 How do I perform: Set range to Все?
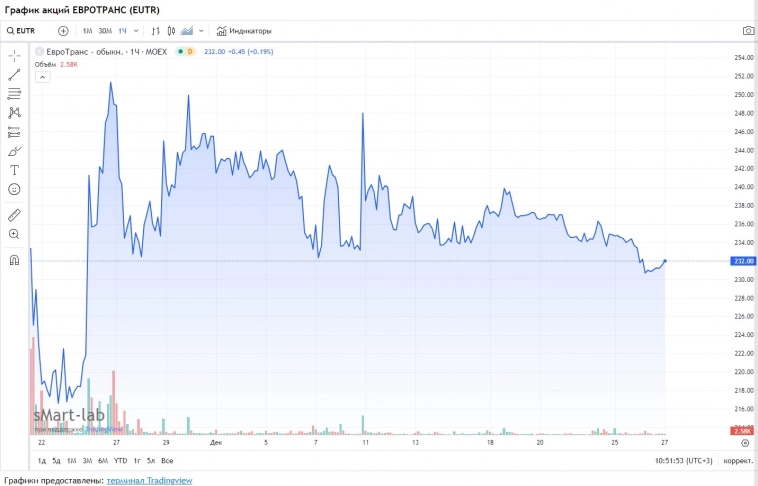pos(167,461)
